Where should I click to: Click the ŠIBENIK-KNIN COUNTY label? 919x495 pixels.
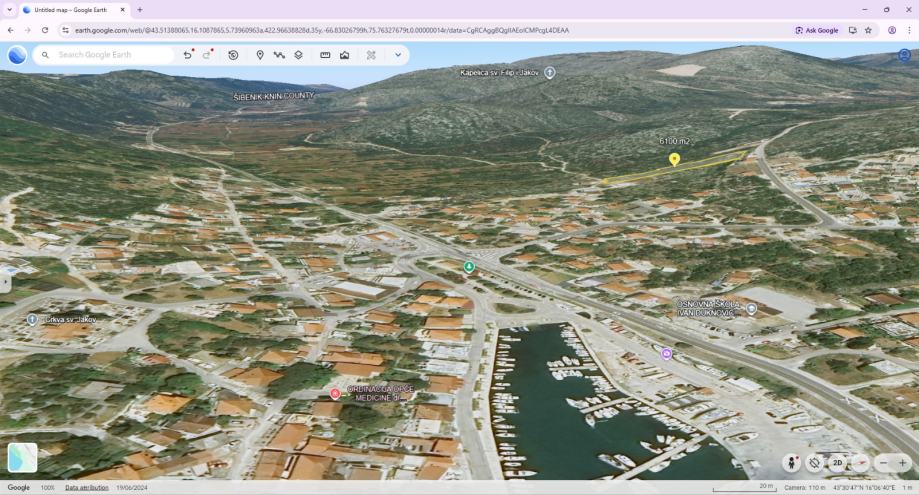click(274, 96)
